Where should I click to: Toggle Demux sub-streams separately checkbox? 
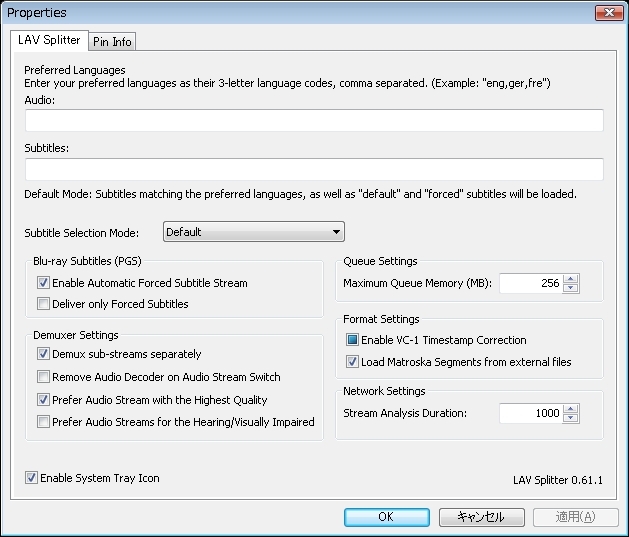click(43, 354)
